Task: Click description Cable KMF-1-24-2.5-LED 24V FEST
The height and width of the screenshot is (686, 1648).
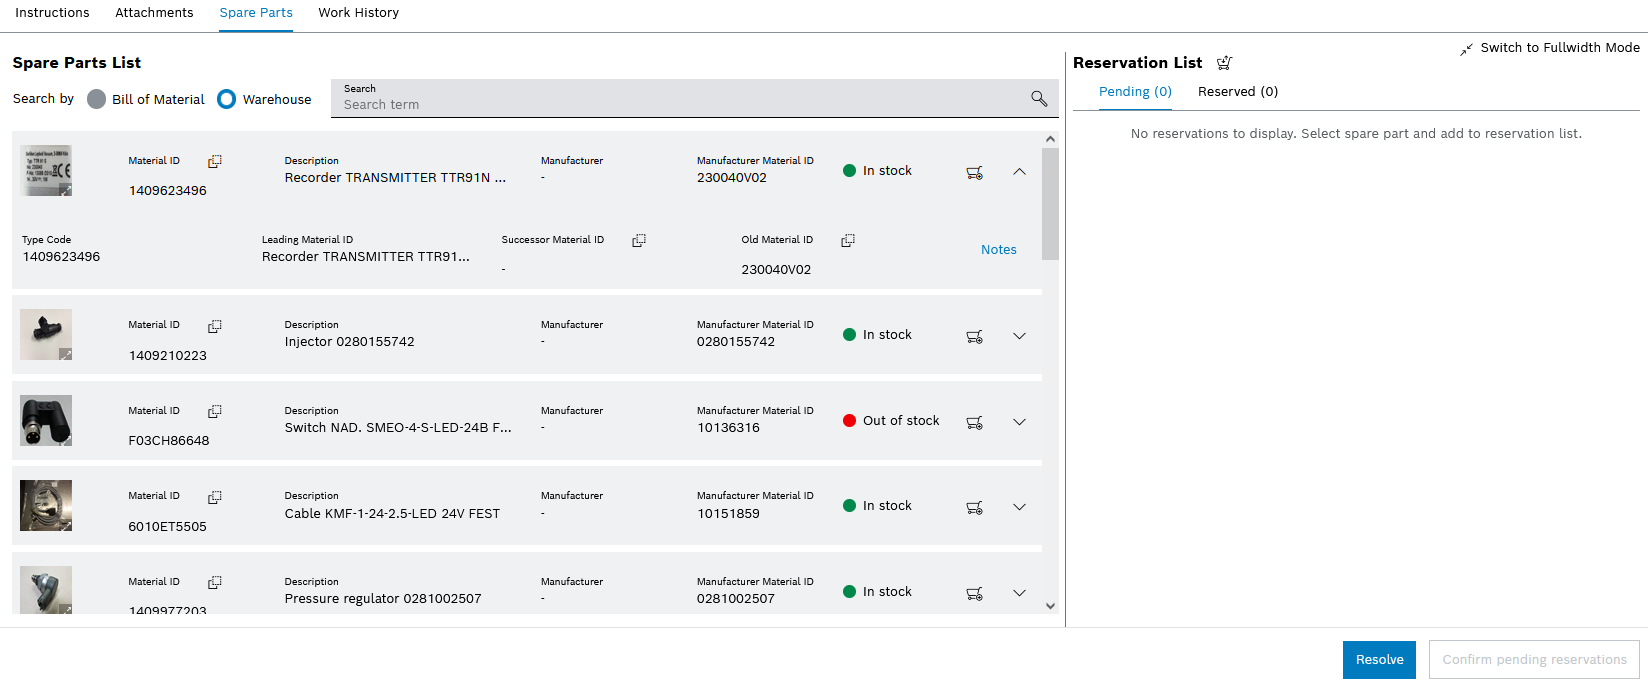Action: 392,514
